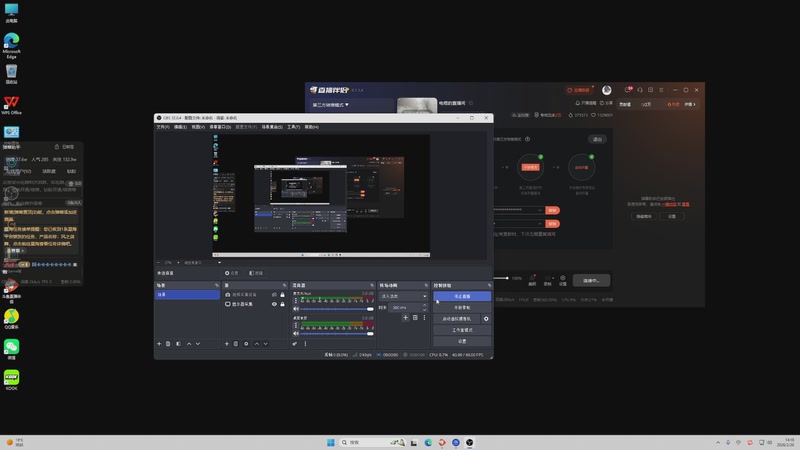The width and height of the screenshot is (800, 450).
Task: Toggle lock on the first source in Sources list
Action: 282,295
